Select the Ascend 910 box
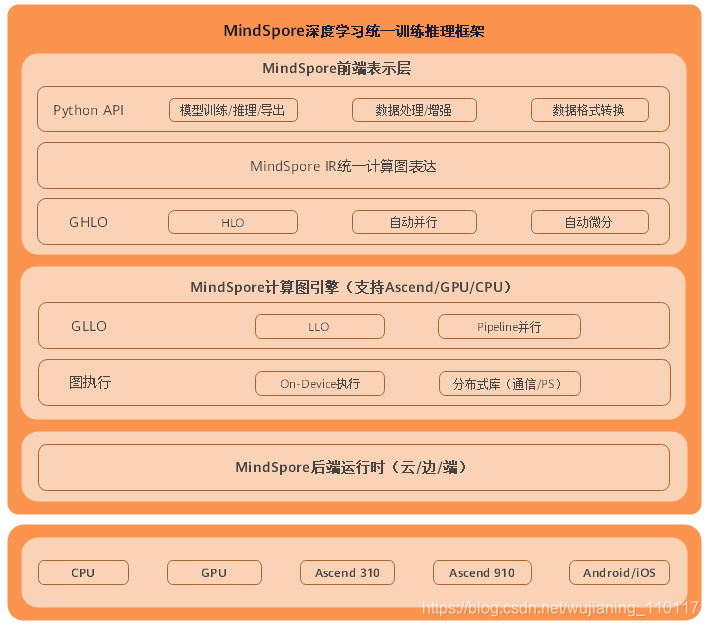Screen dimensions: 709x627 [482, 572]
